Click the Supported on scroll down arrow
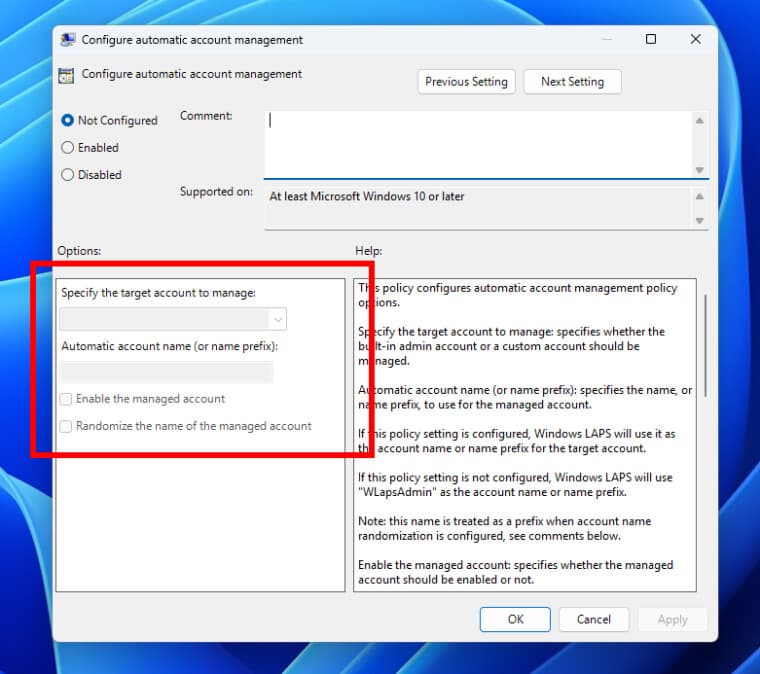This screenshot has height=674, width=760. pyautogui.click(x=699, y=221)
